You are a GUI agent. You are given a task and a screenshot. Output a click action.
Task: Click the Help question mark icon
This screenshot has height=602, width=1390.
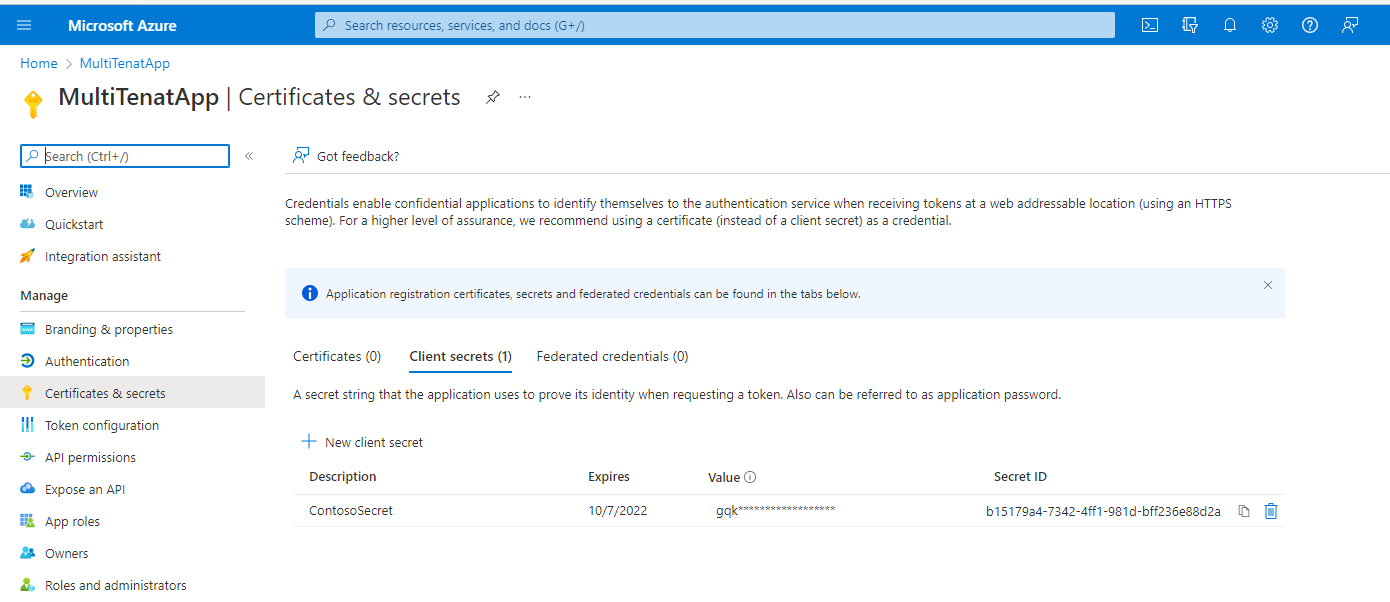click(1310, 26)
